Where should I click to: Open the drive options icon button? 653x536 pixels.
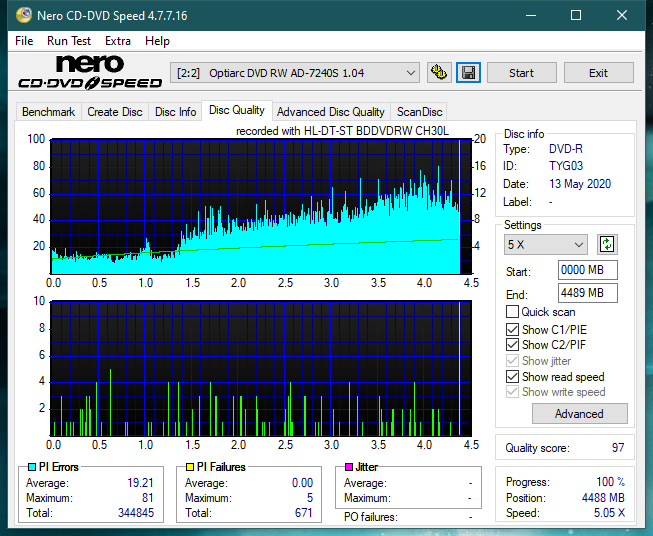coord(439,73)
